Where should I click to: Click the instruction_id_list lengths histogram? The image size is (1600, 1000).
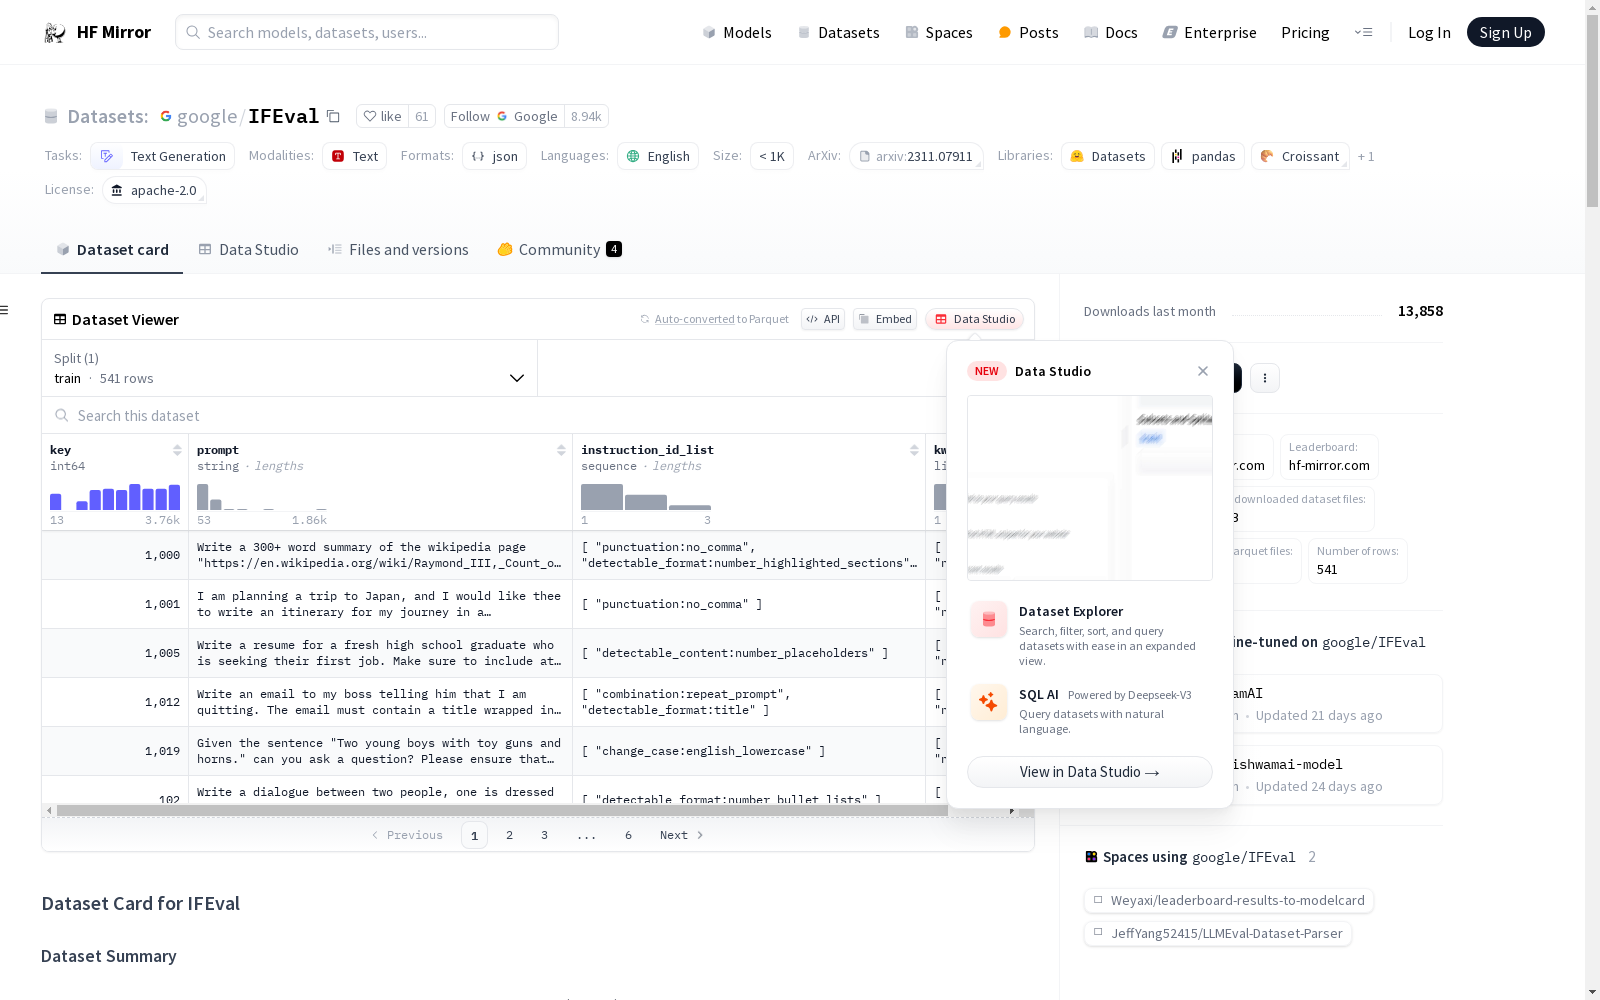646,497
